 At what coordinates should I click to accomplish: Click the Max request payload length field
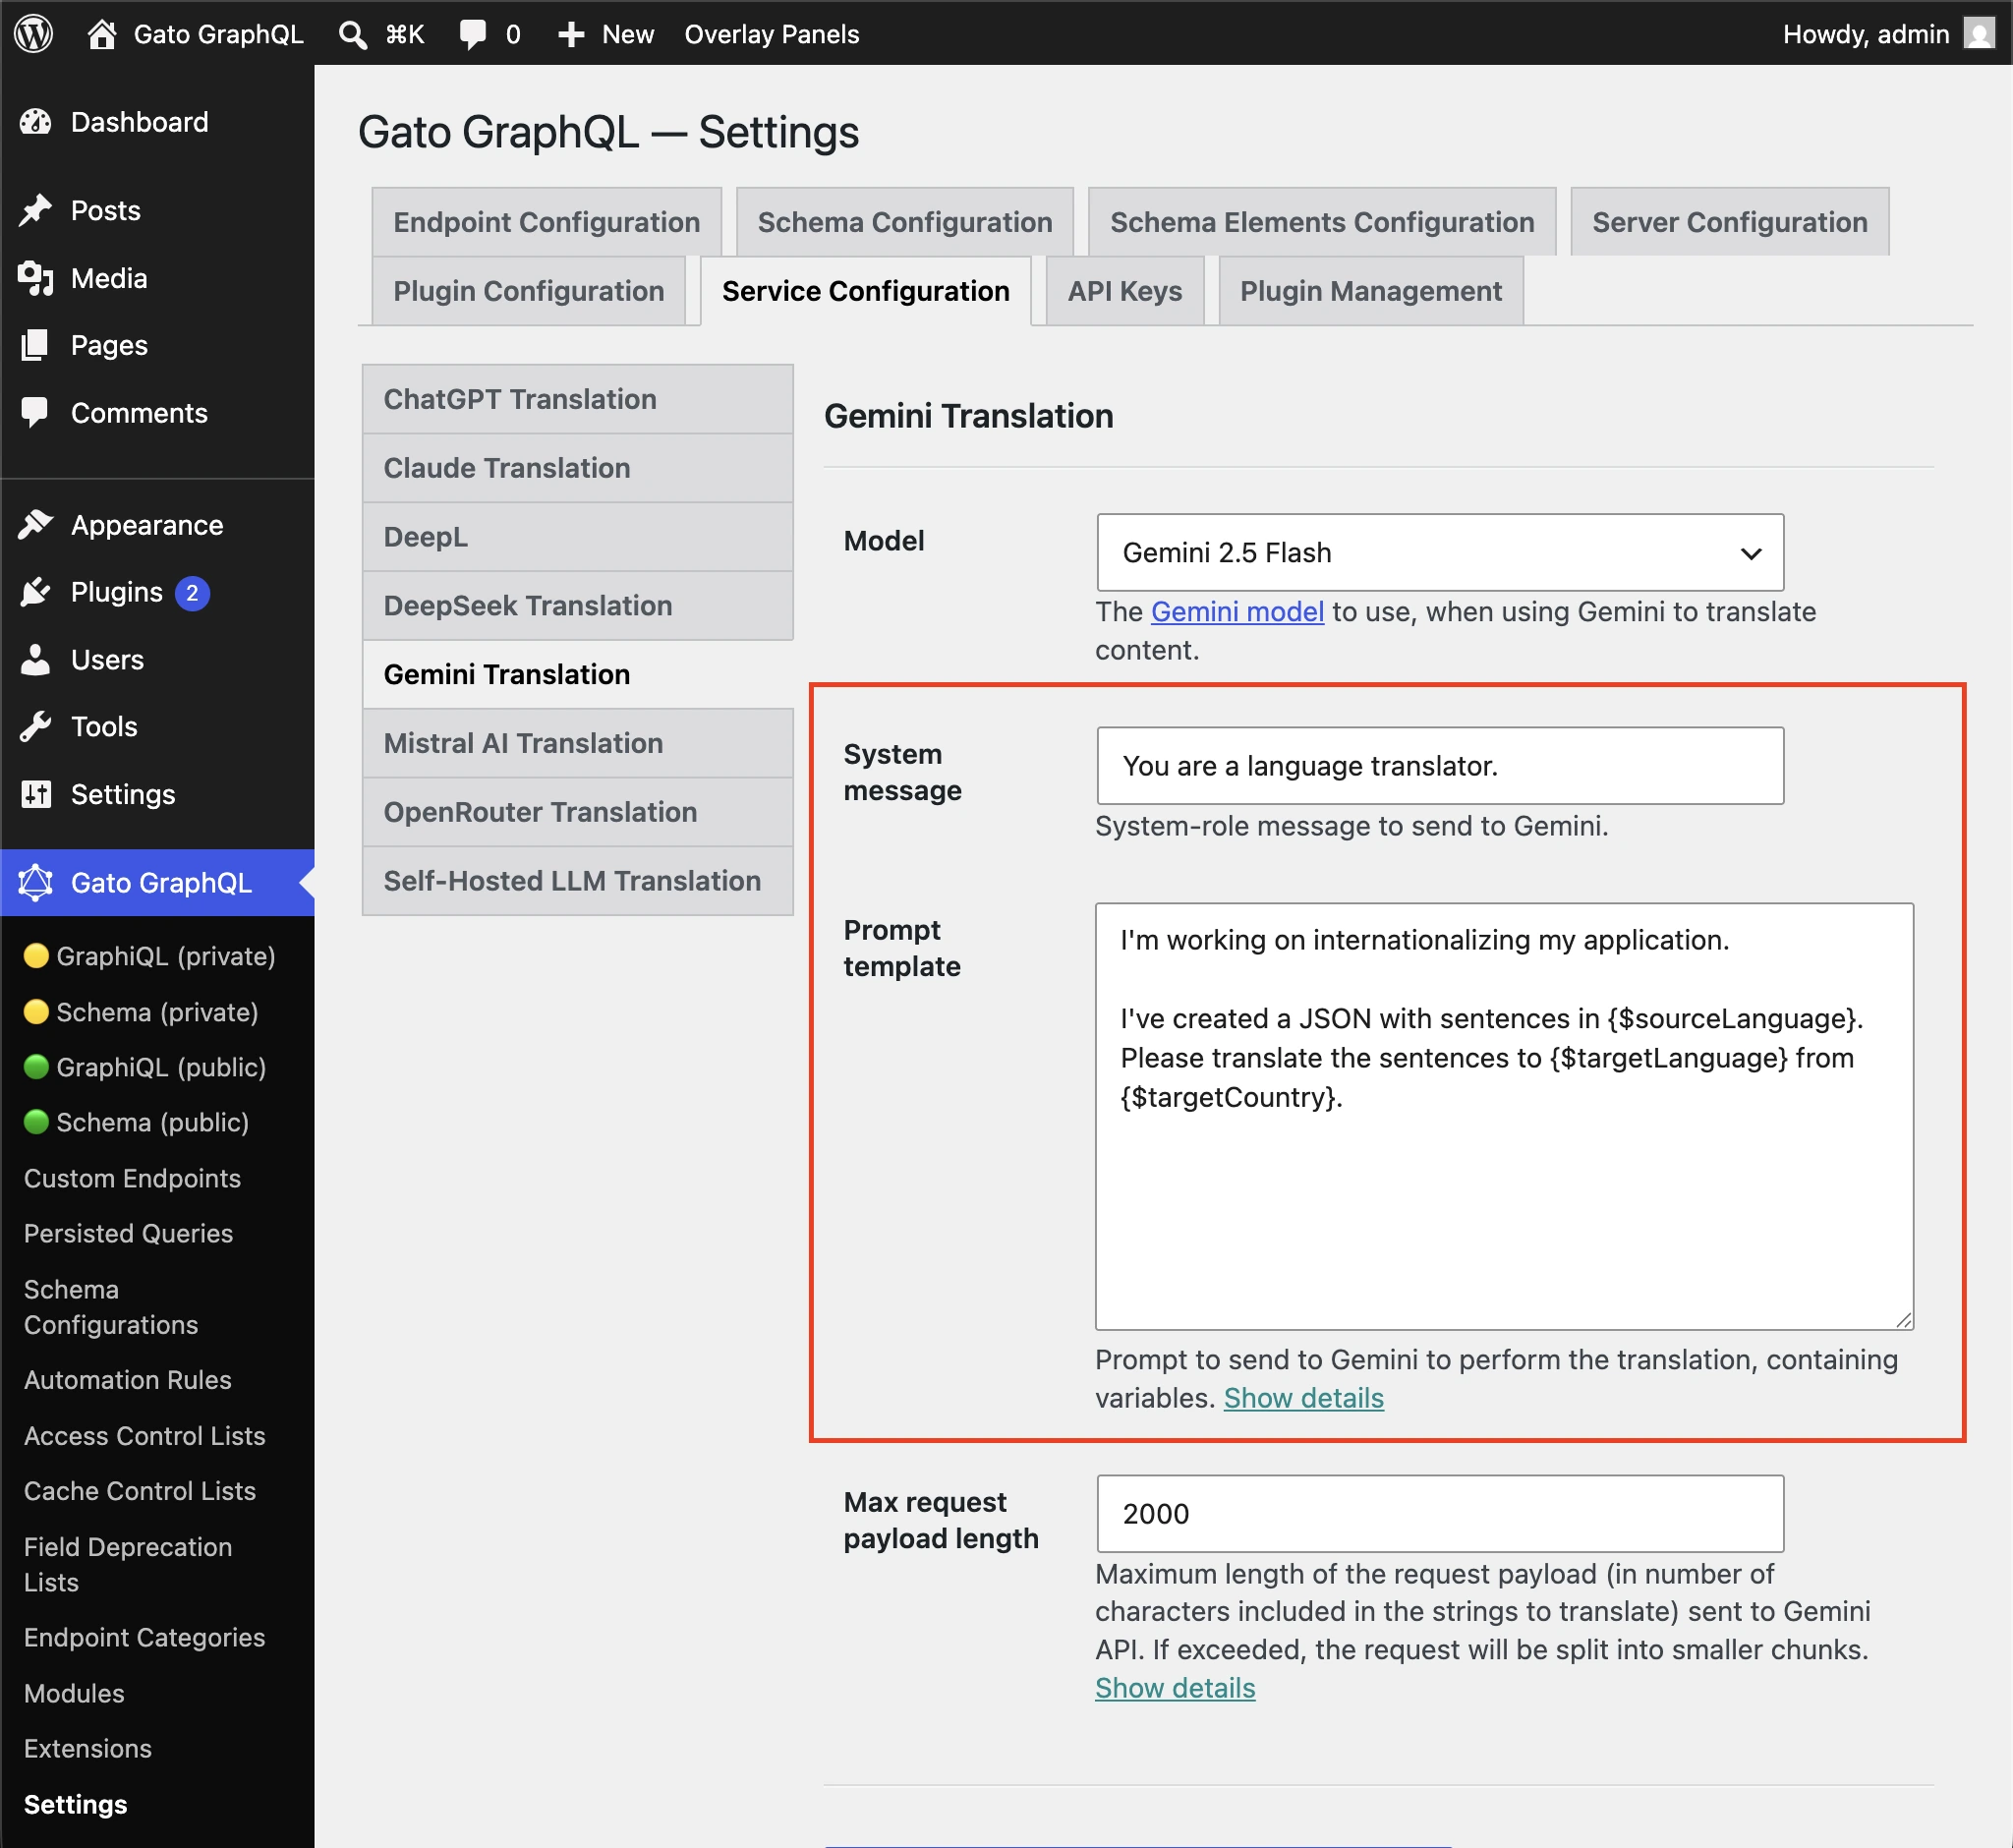click(x=1440, y=1513)
